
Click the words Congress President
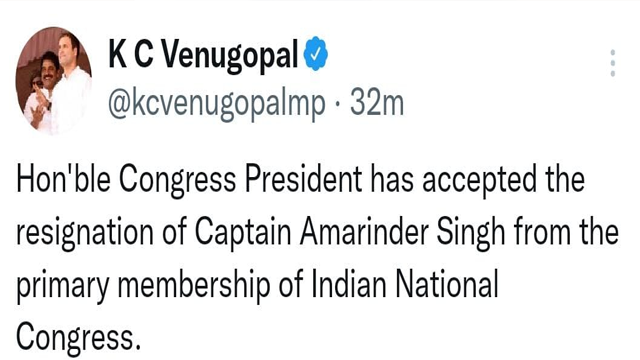(x=240, y=180)
